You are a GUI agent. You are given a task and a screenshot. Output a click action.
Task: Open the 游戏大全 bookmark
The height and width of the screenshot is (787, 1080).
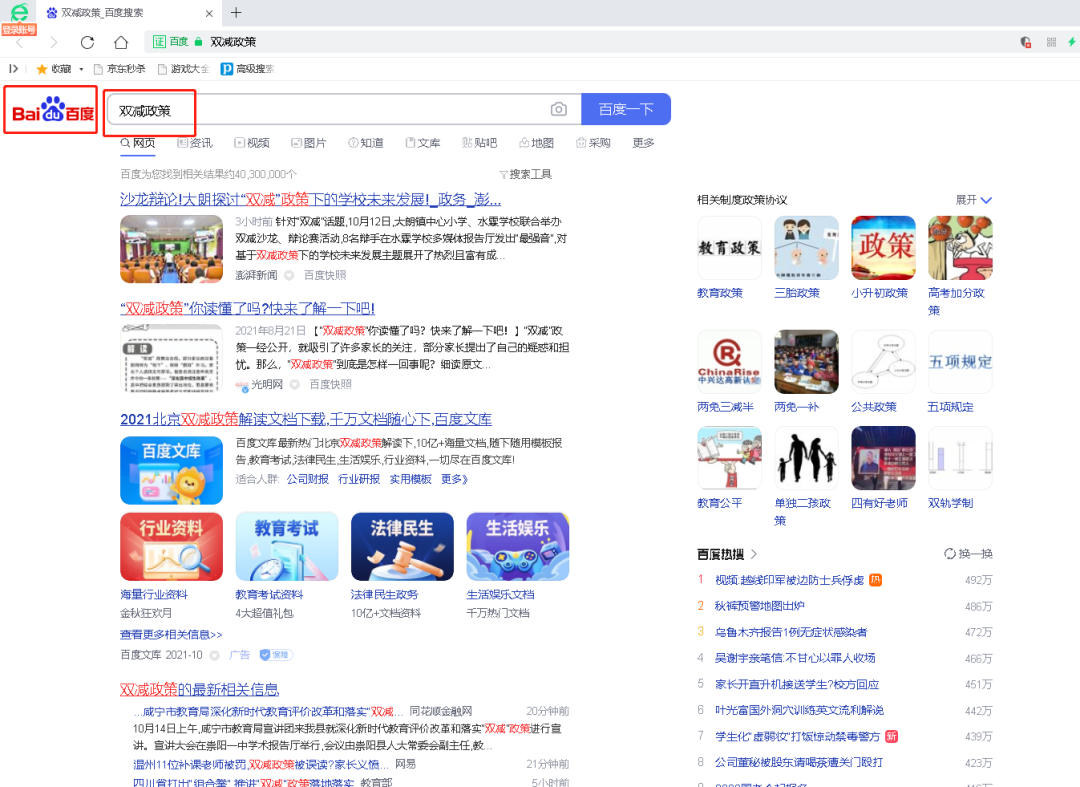tap(183, 69)
